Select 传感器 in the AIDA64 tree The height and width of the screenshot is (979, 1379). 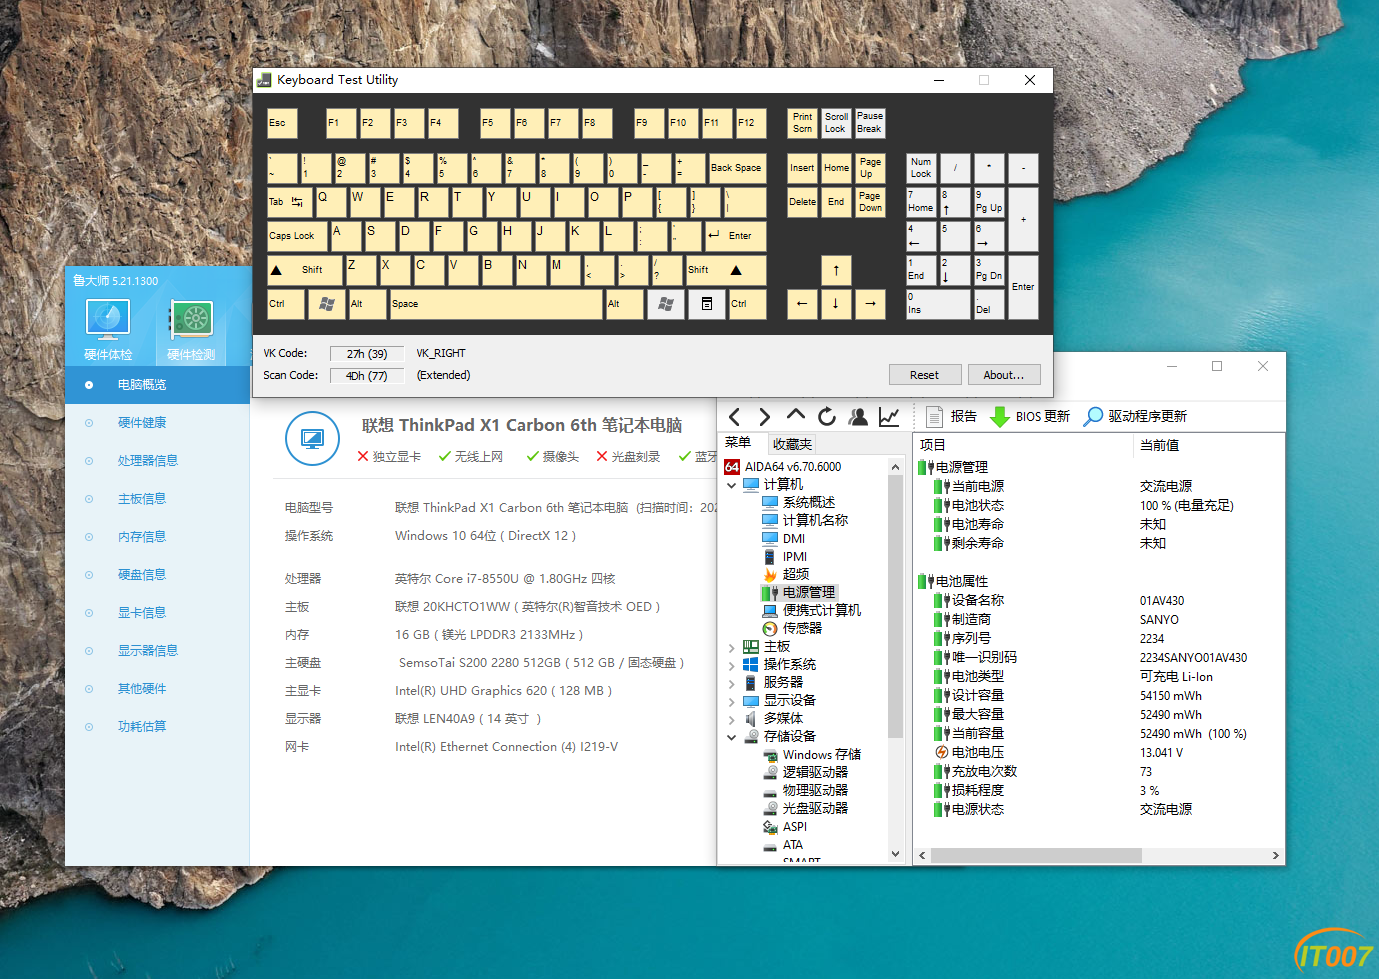[x=802, y=628]
